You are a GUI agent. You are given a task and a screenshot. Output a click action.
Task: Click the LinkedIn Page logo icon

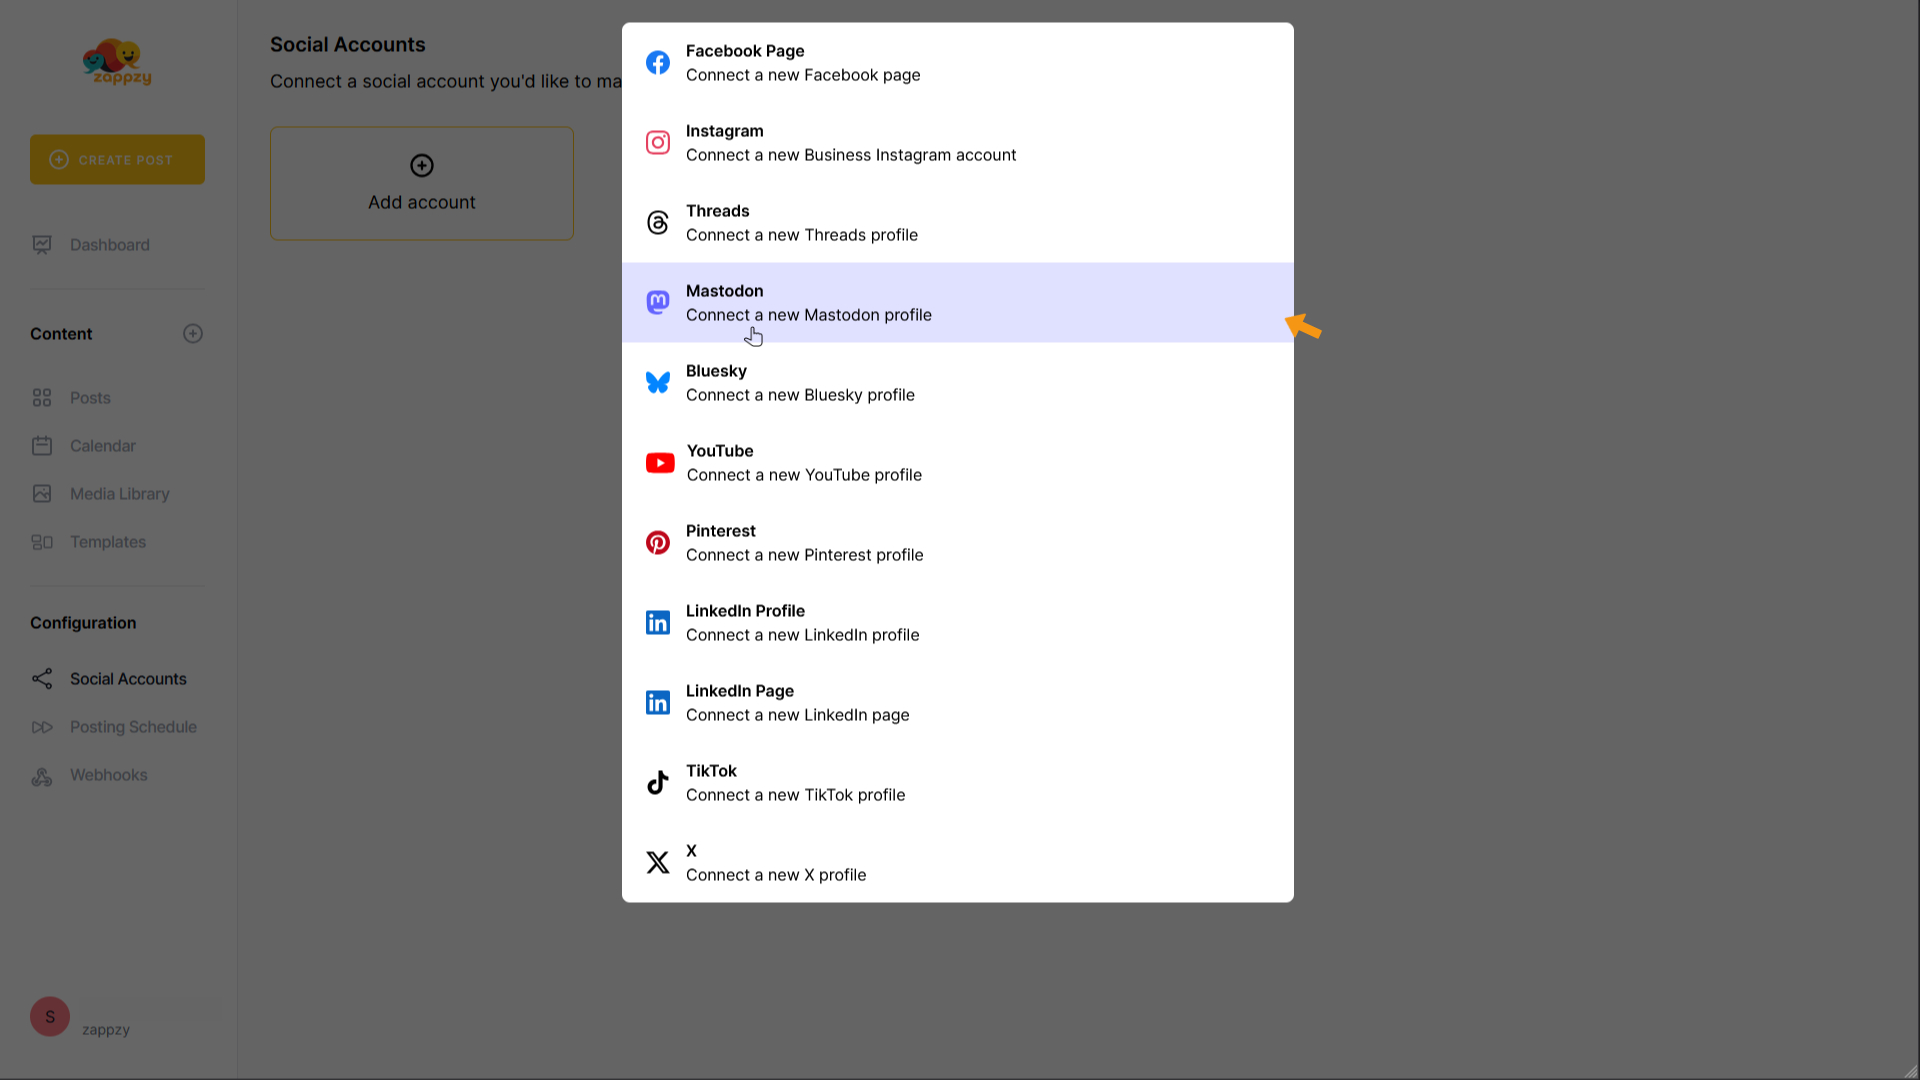[658, 703]
